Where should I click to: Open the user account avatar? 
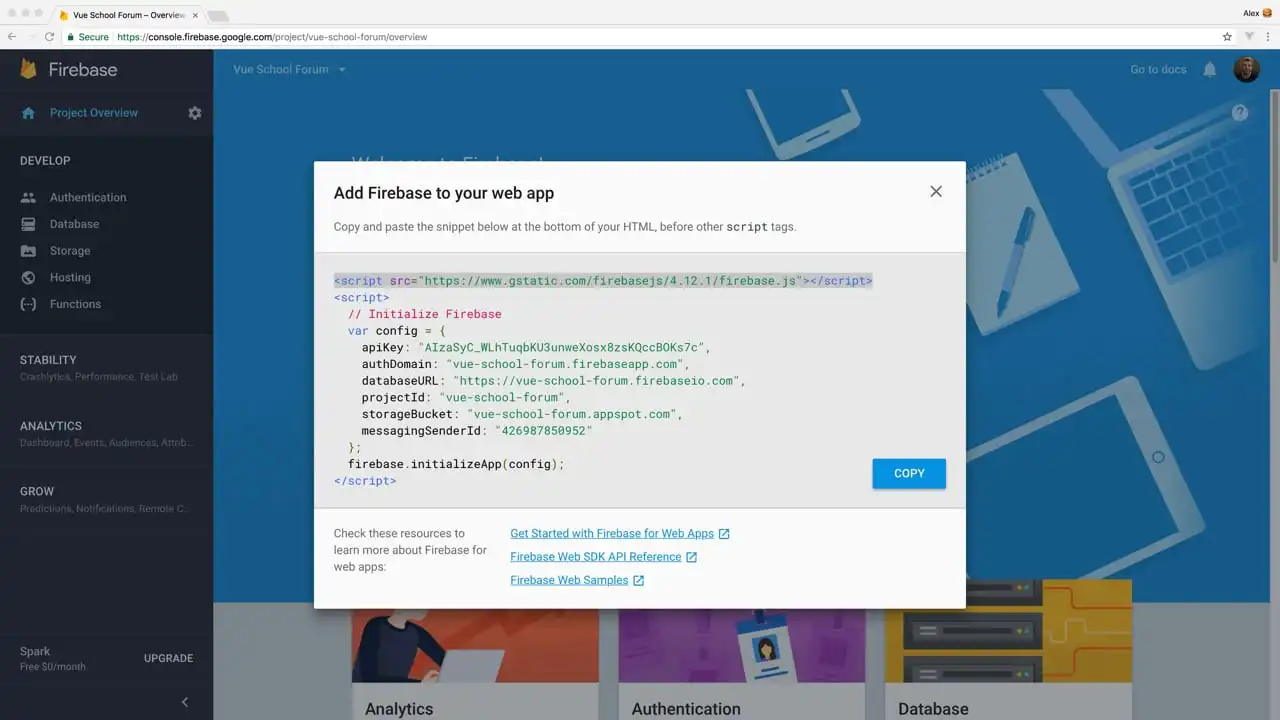tap(1246, 69)
